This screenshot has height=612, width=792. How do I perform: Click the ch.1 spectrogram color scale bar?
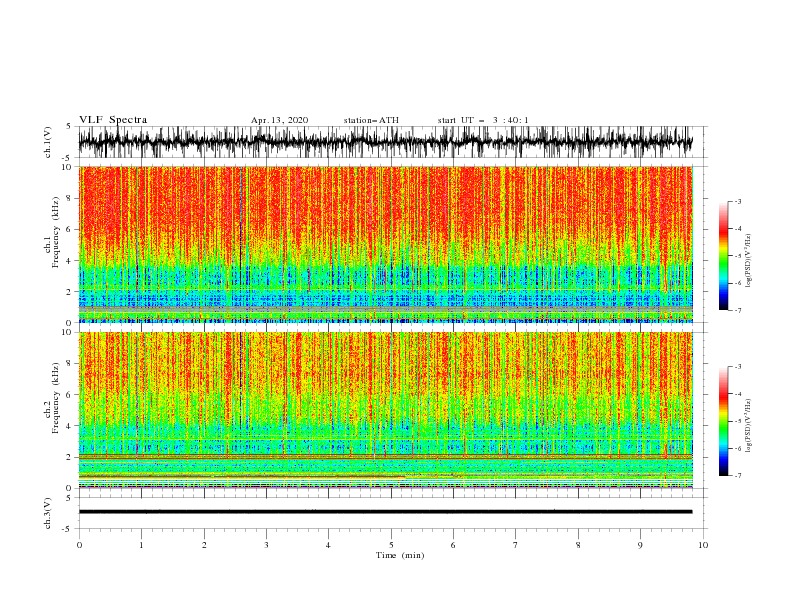point(723,256)
